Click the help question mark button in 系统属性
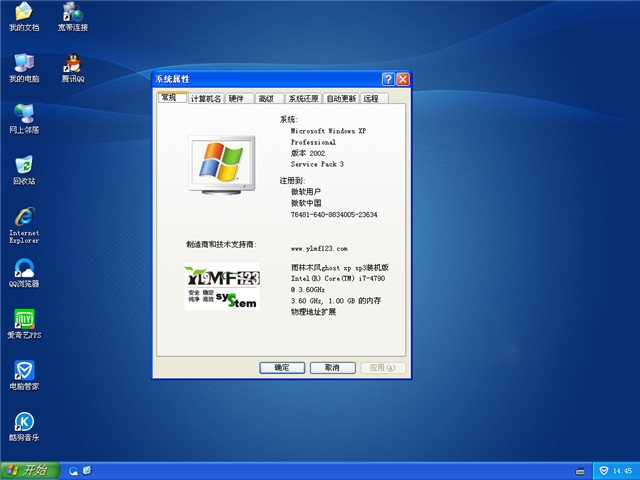 click(388, 79)
